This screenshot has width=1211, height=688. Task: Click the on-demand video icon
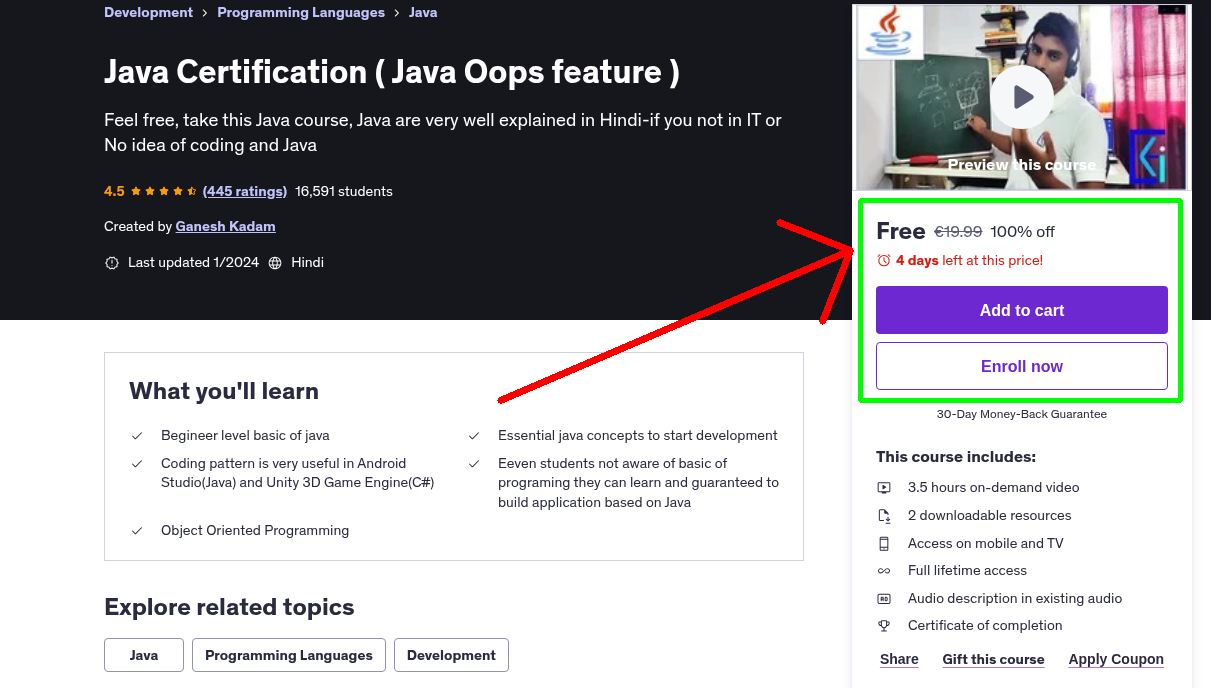click(884, 487)
